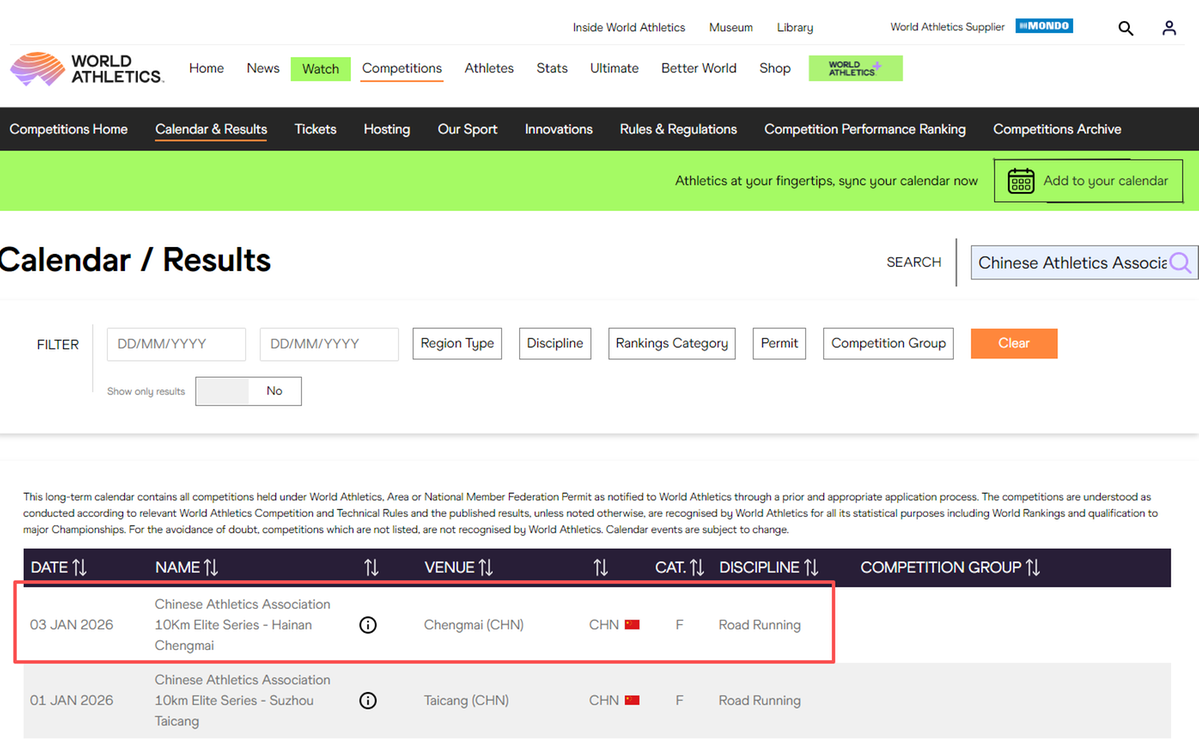Click Add to your calendar button
The width and height of the screenshot is (1199, 744).
coord(1088,181)
